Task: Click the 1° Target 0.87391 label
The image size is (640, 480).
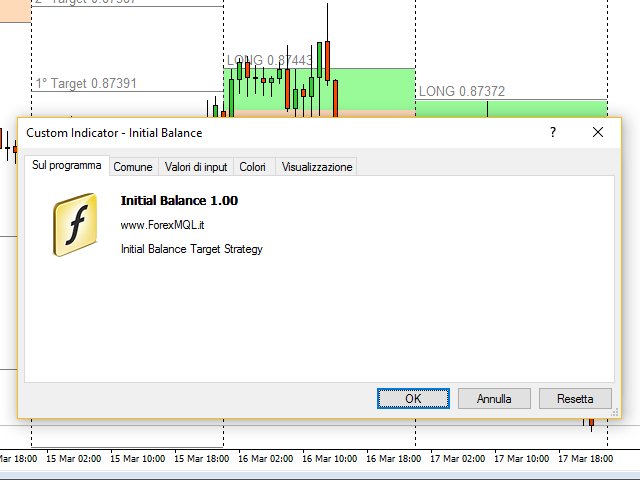Action: tap(86, 83)
